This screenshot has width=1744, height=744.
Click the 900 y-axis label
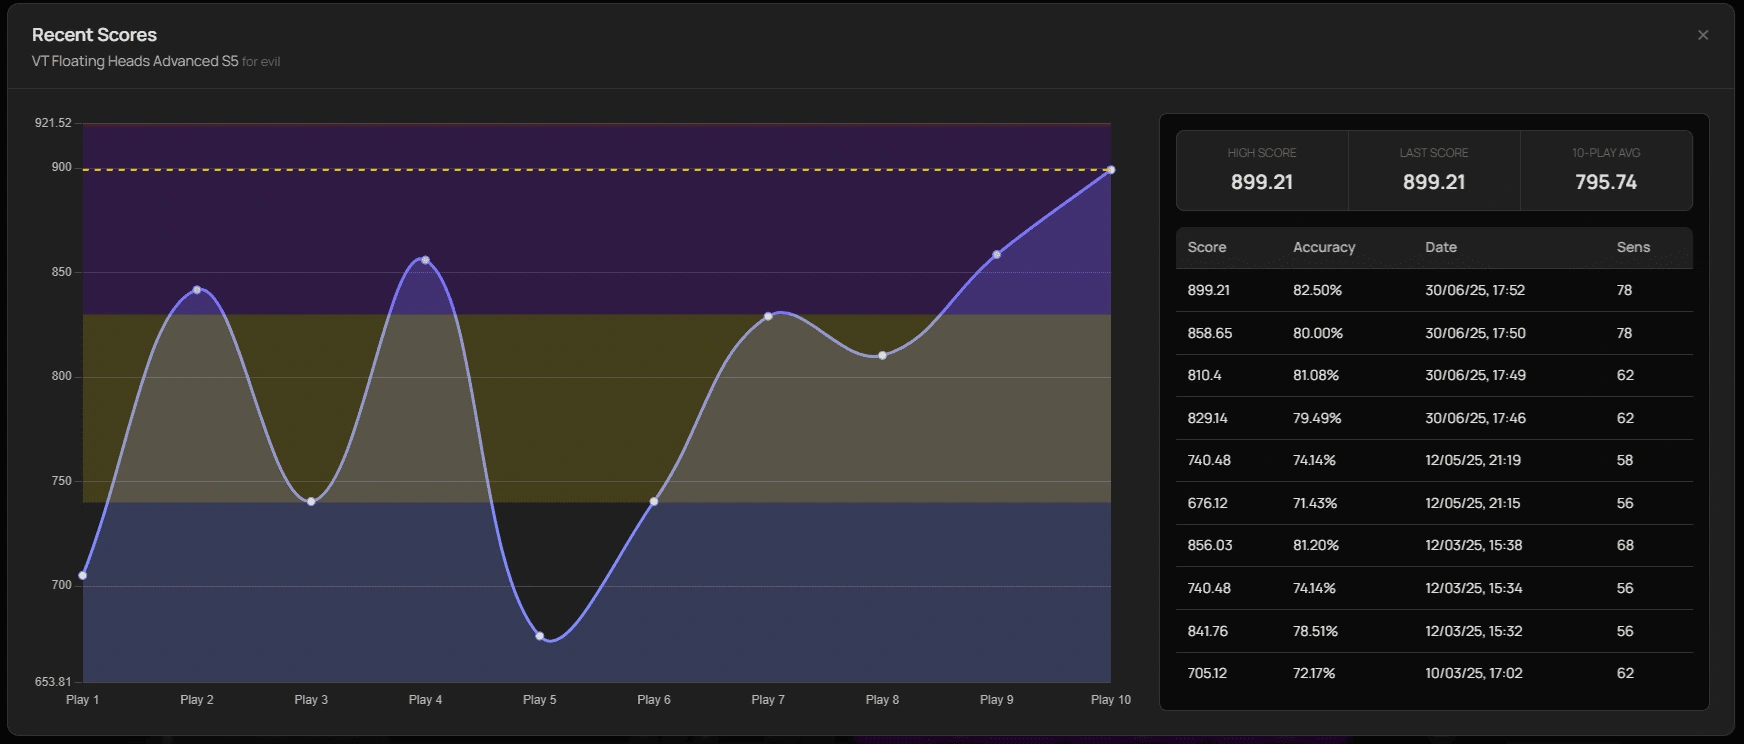pyautogui.click(x=62, y=167)
